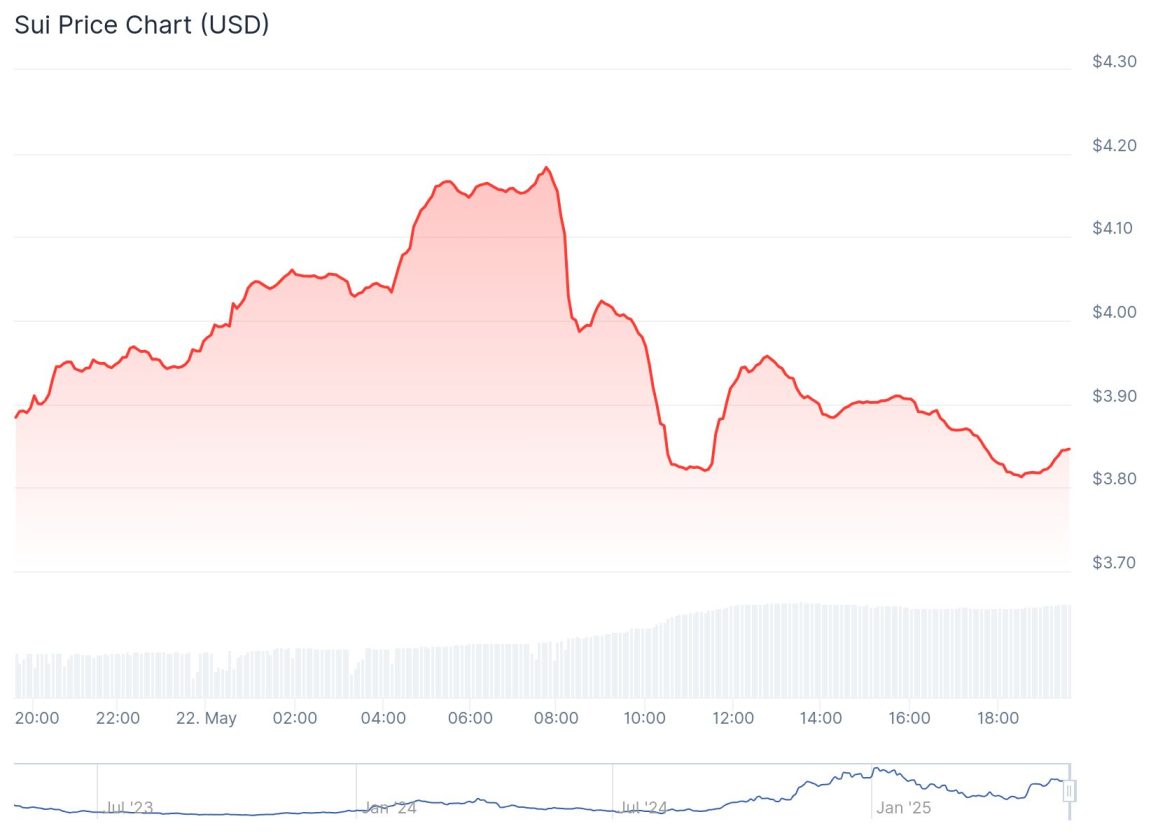Click the price line's final point at right end
The height and width of the screenshot is (840, 1151).
(x=1069, y=449)
